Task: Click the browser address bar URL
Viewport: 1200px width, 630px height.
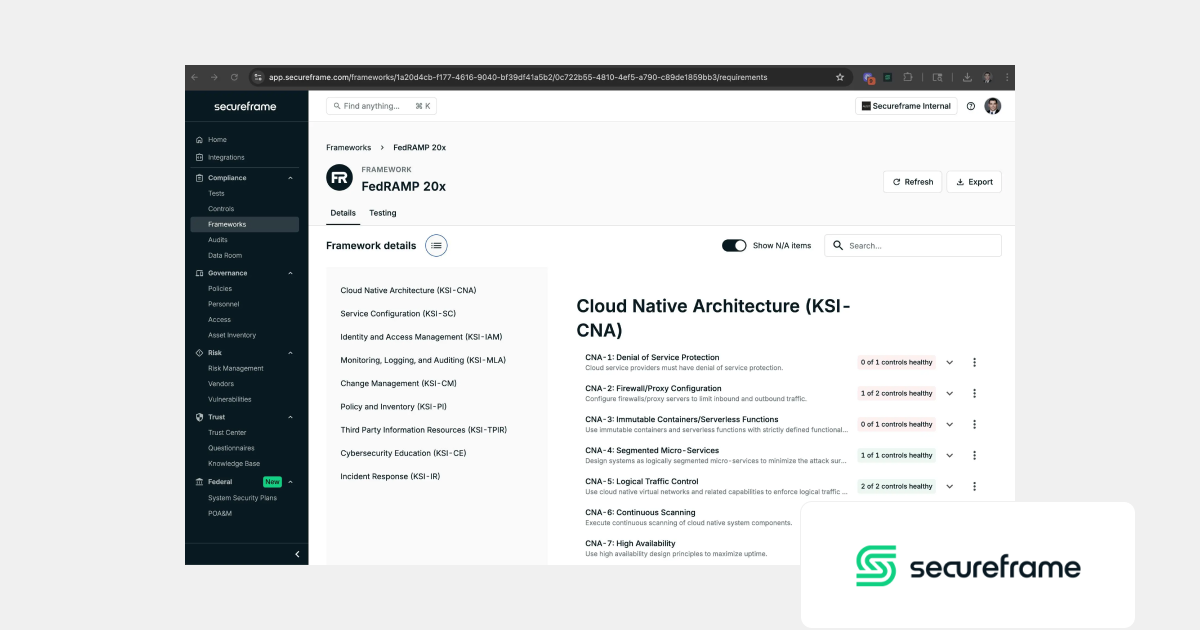Action: (518, 77)
